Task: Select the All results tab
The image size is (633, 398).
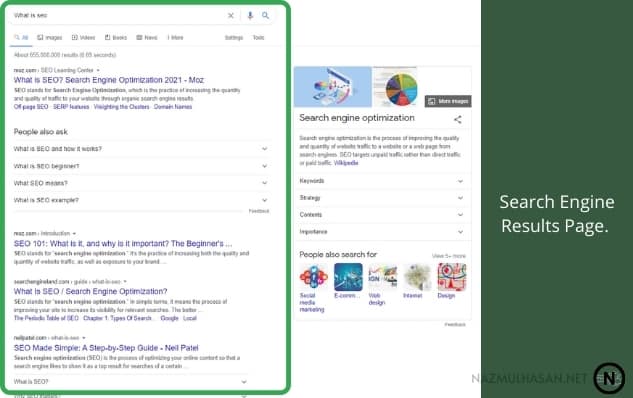Action: pyautogui.click(x=21, y=38)
